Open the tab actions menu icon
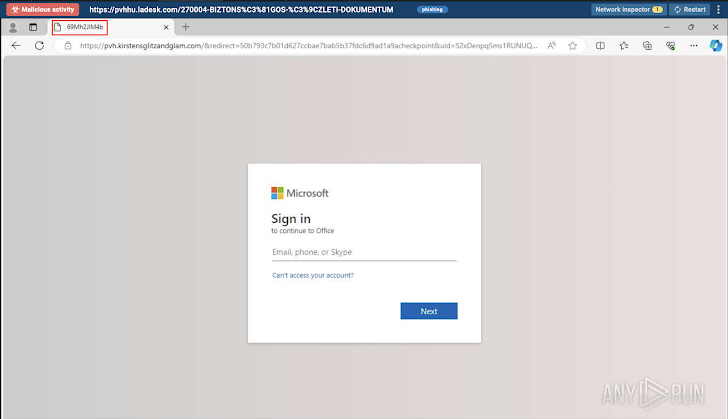This screenshot has width=728, height=419. click(33, 27)
